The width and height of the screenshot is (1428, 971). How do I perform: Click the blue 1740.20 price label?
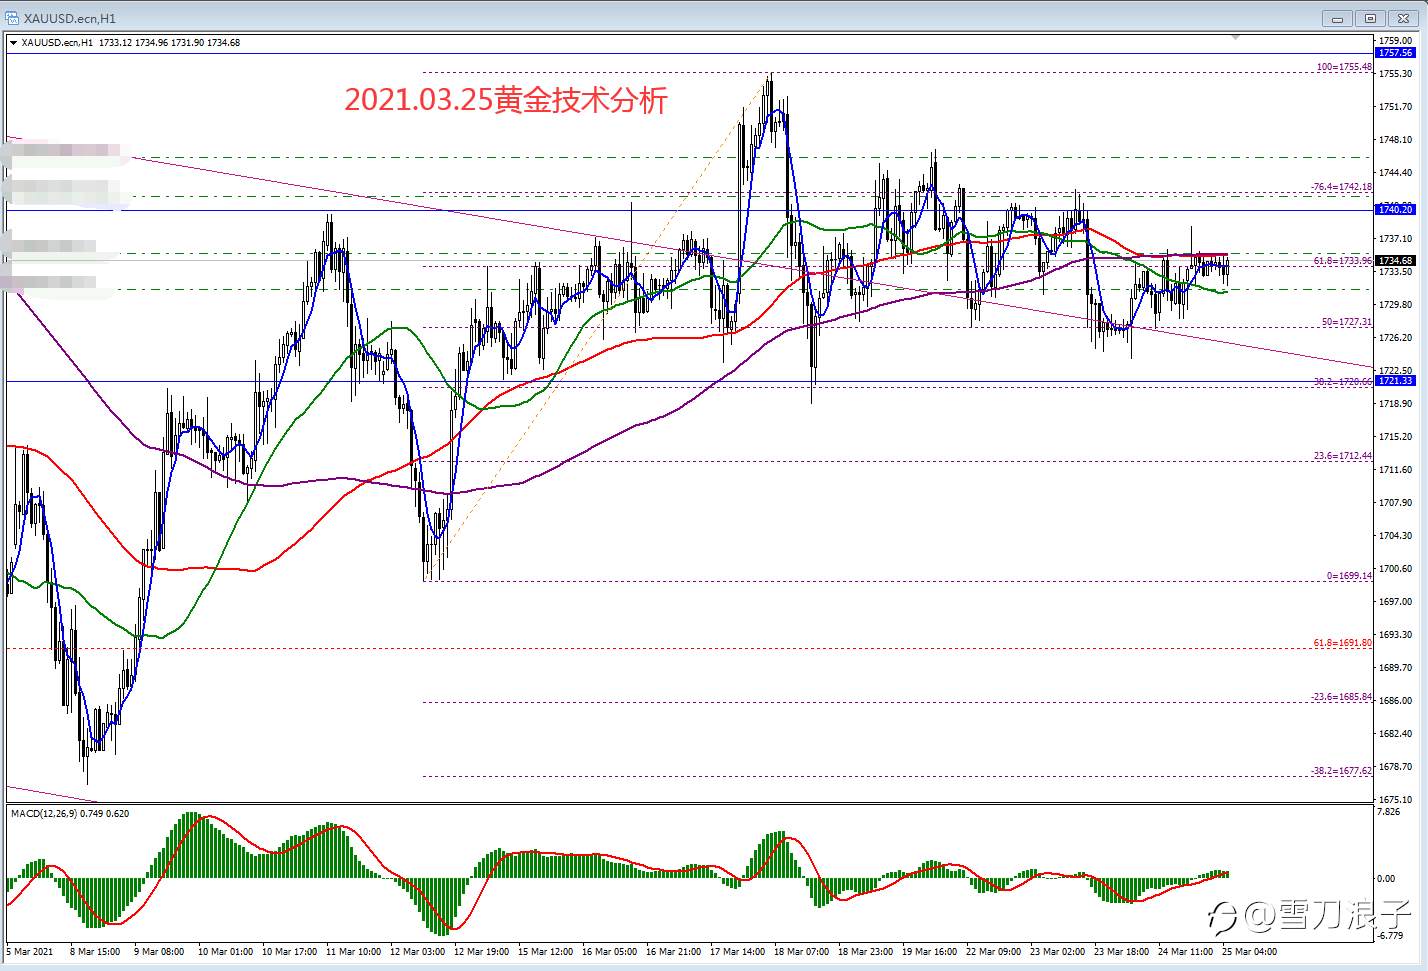pos(1395,209)
